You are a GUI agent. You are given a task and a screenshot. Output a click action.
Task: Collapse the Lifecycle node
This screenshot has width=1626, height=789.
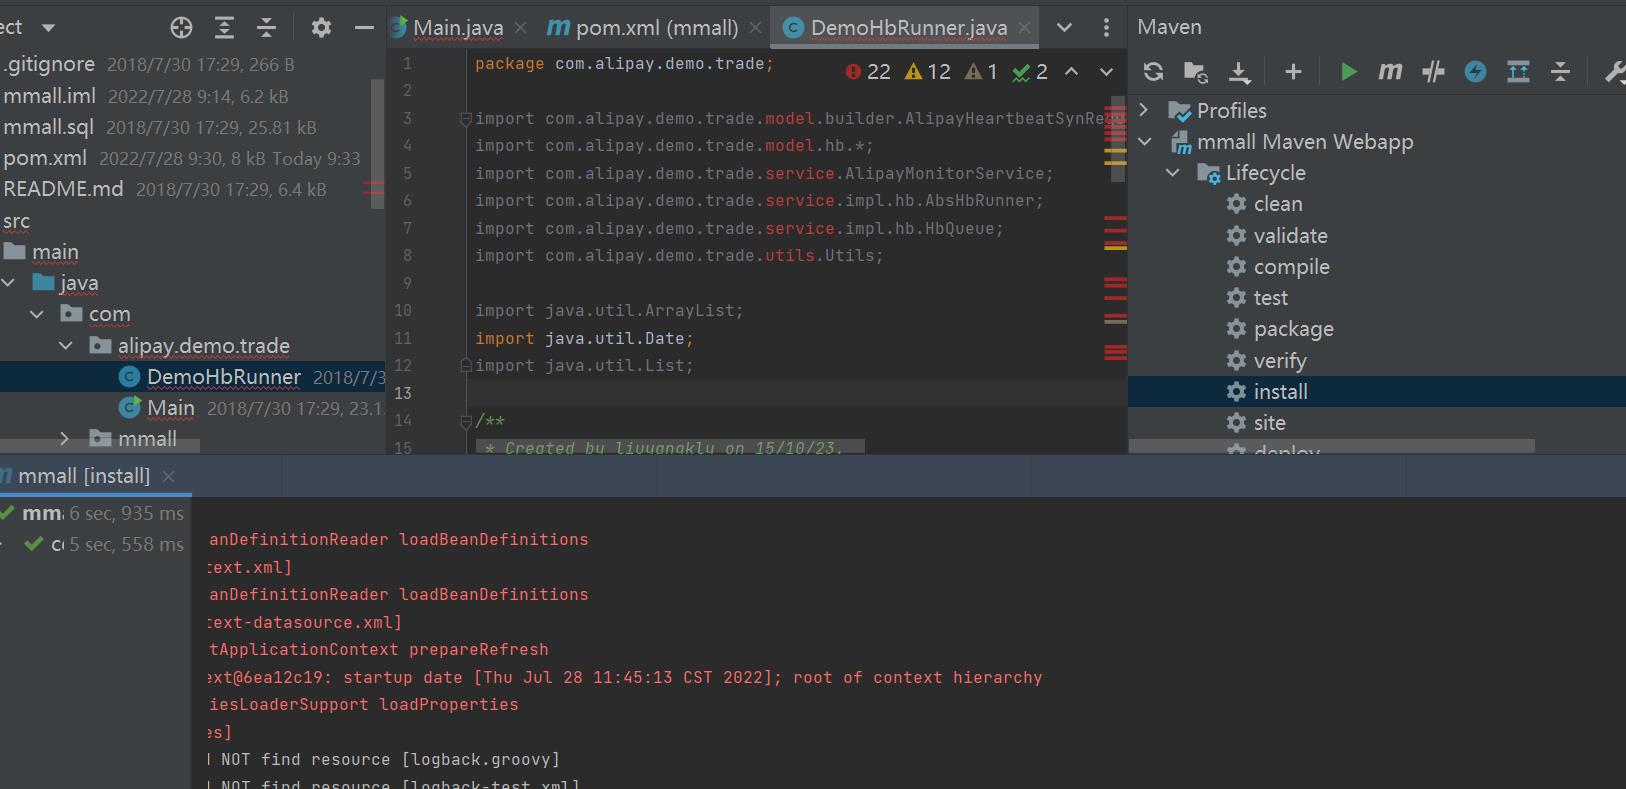pos(1173,173)
